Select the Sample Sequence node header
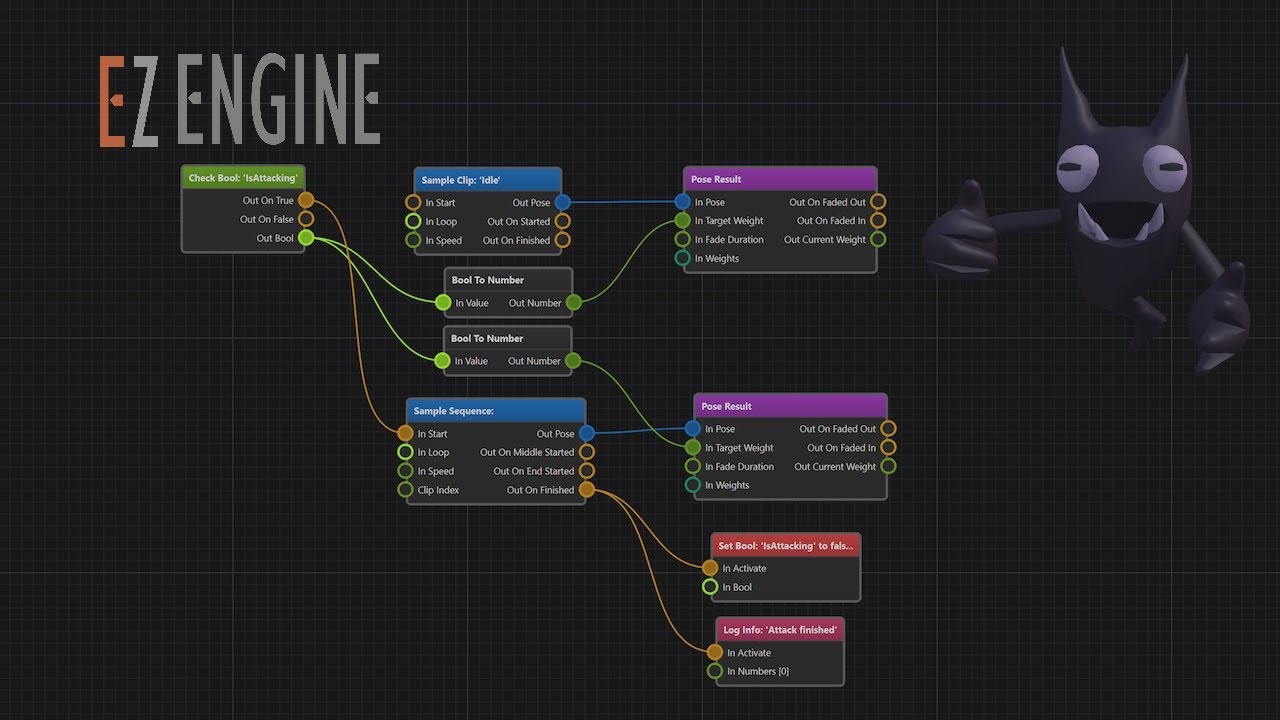This screenshot has height=720, width=1280. coord(495,411)
